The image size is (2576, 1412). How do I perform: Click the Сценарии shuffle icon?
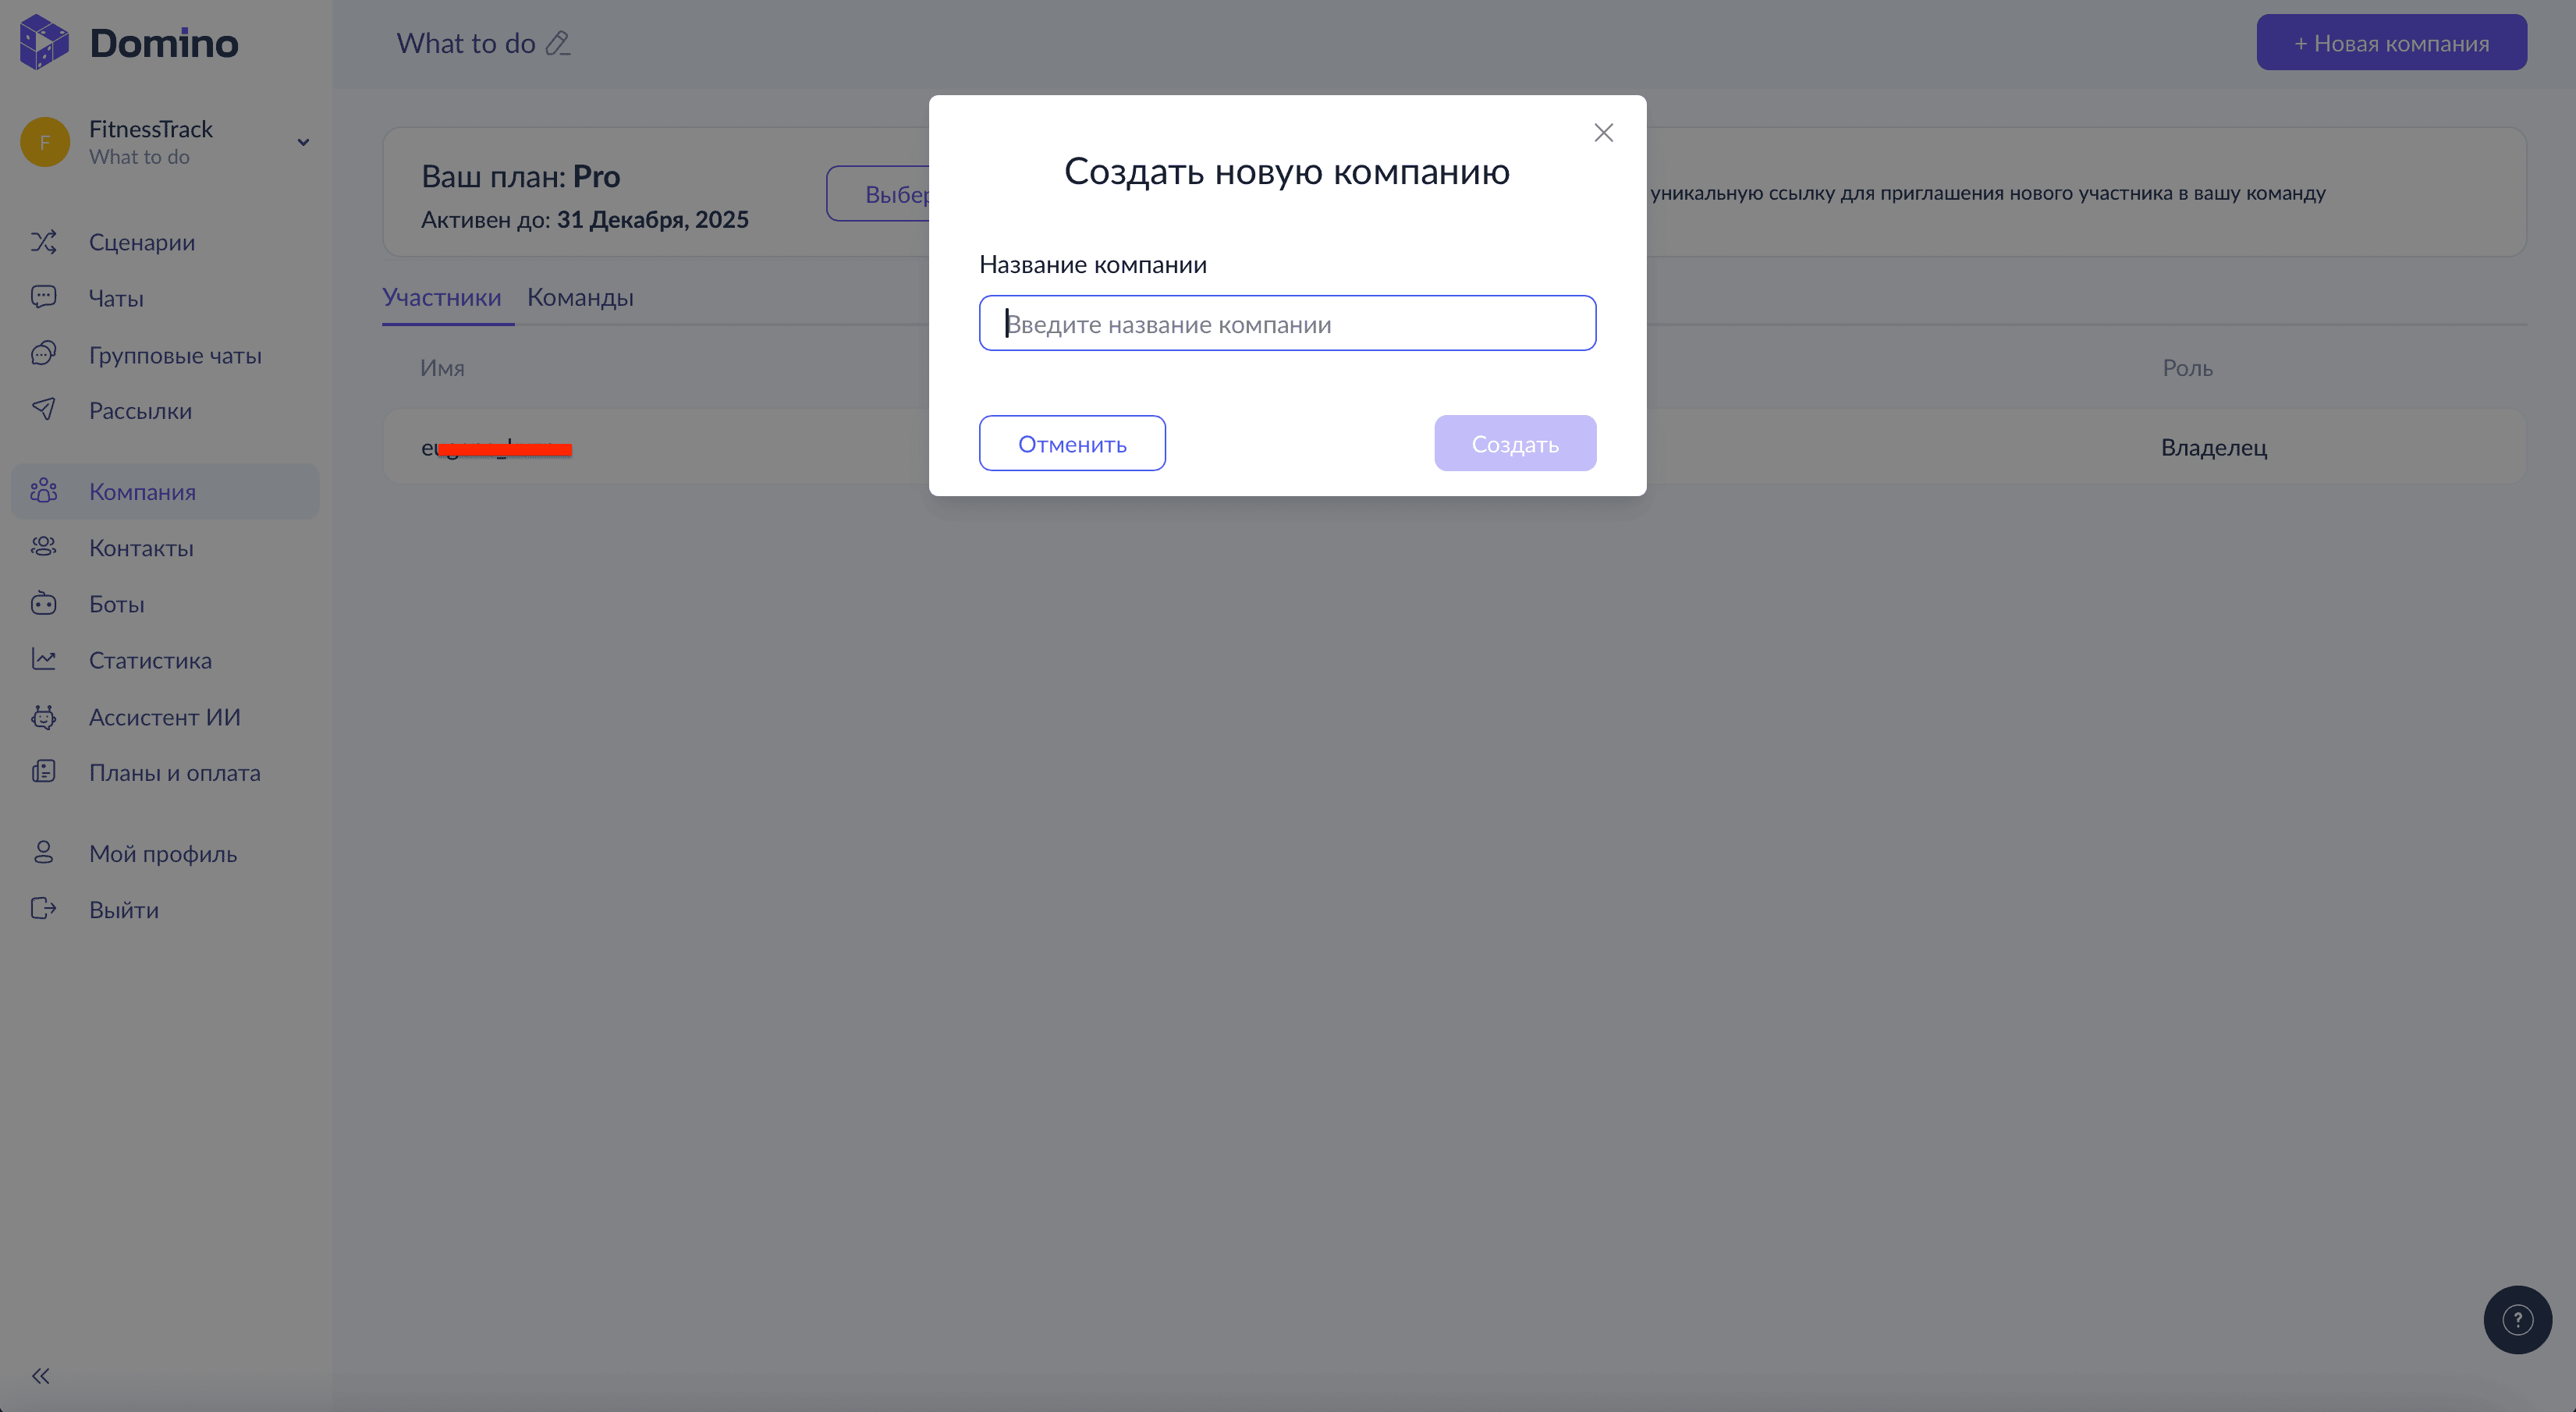pyautogui.click(x=43, y=242)
